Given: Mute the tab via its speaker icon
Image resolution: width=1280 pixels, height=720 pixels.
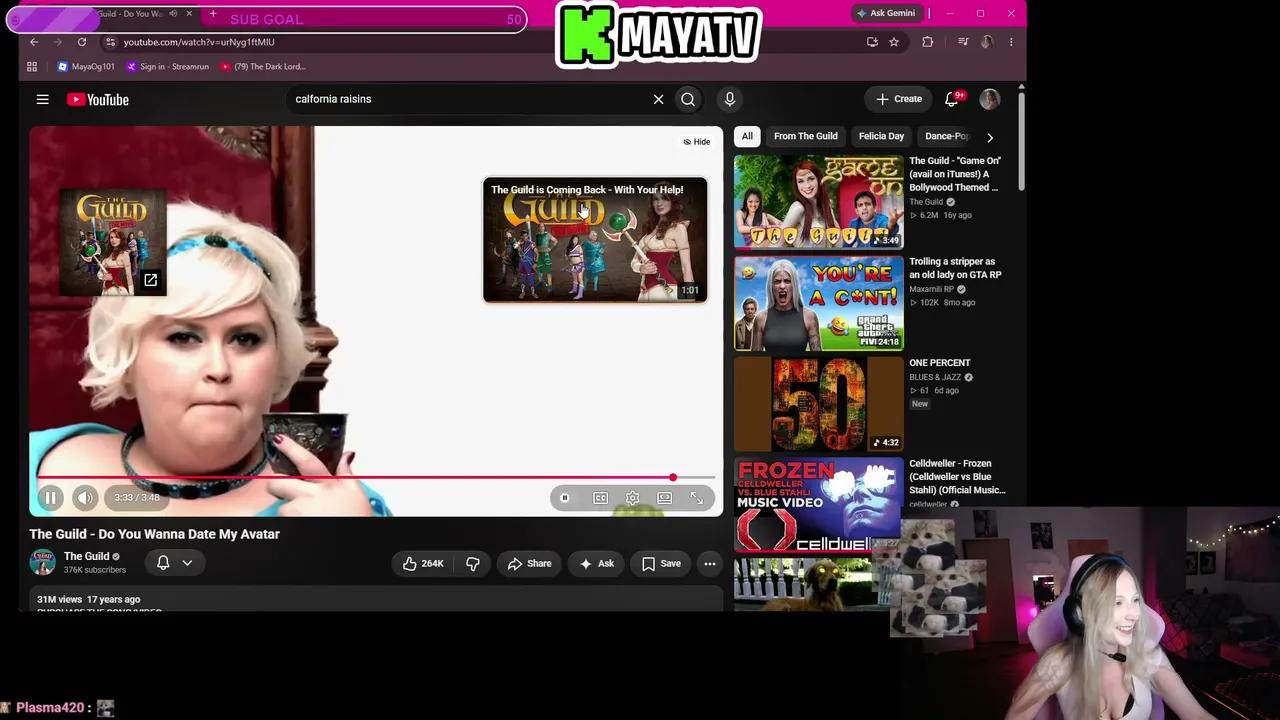Looking at the screenshot, I should click(173, 14).
